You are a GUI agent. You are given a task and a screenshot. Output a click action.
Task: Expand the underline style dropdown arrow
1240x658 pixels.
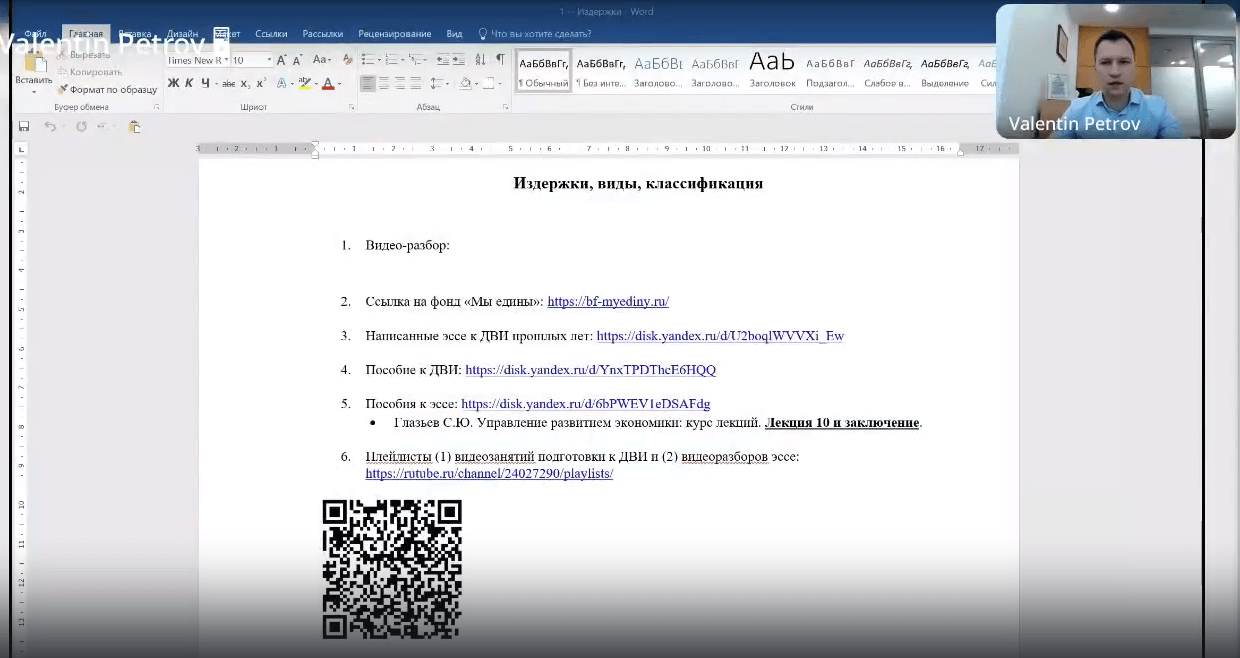tap(216, 84)
